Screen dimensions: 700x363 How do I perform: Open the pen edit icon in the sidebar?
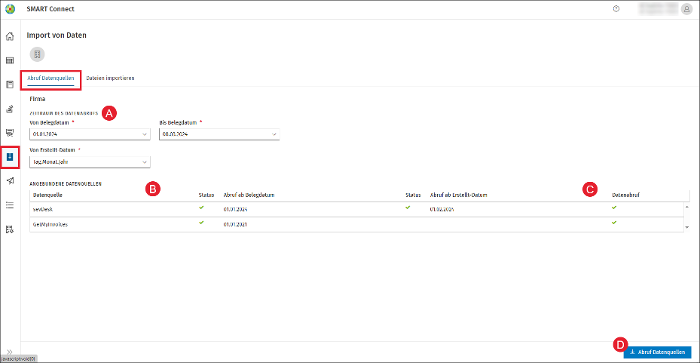tap(10, 108)
